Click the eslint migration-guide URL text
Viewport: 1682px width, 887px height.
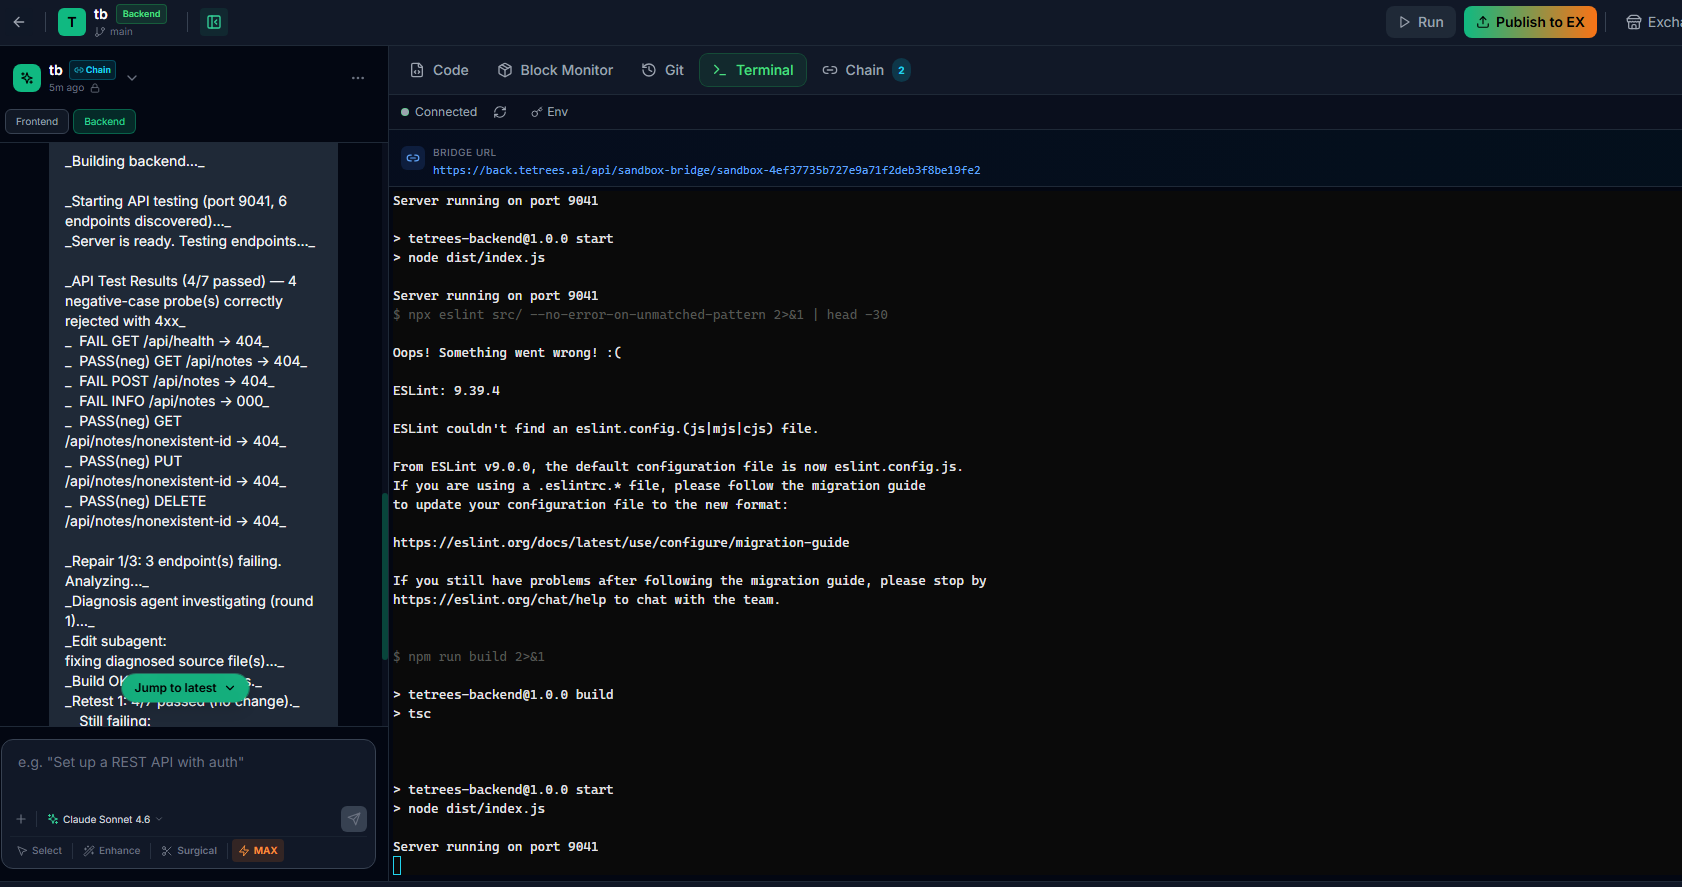621,543
